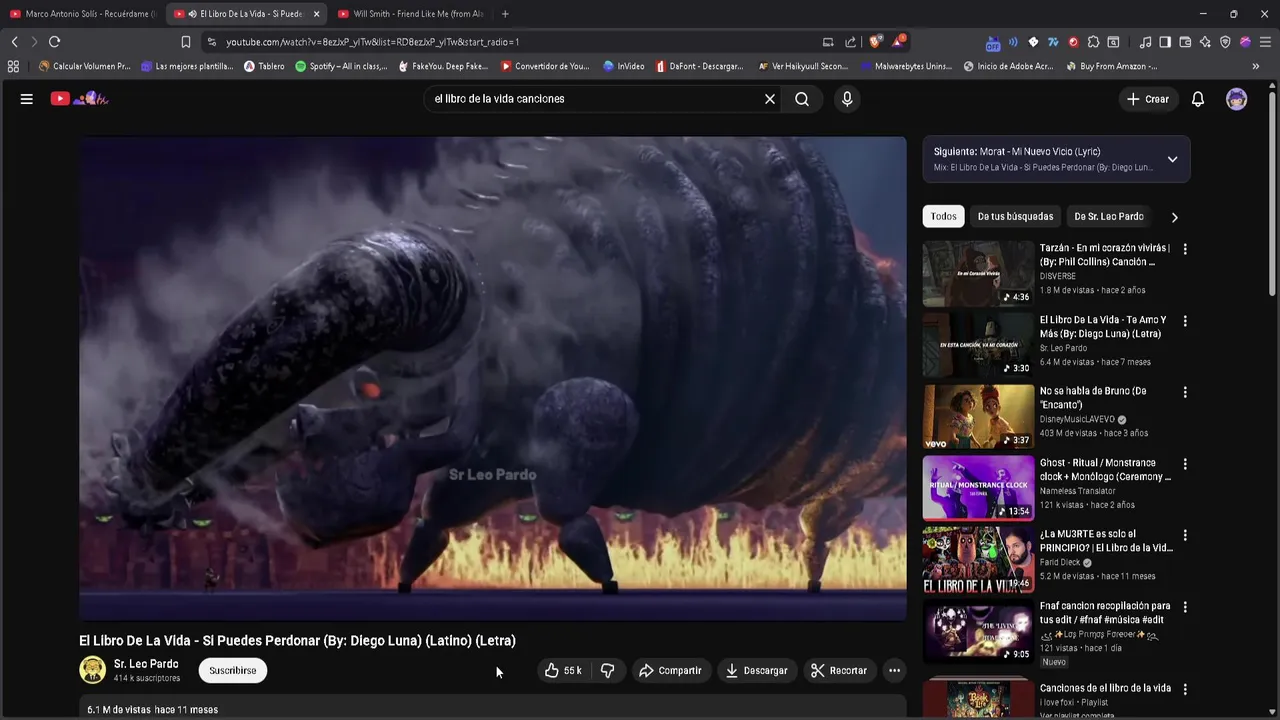
Task: Reload the page
Action: click(54, 42)
